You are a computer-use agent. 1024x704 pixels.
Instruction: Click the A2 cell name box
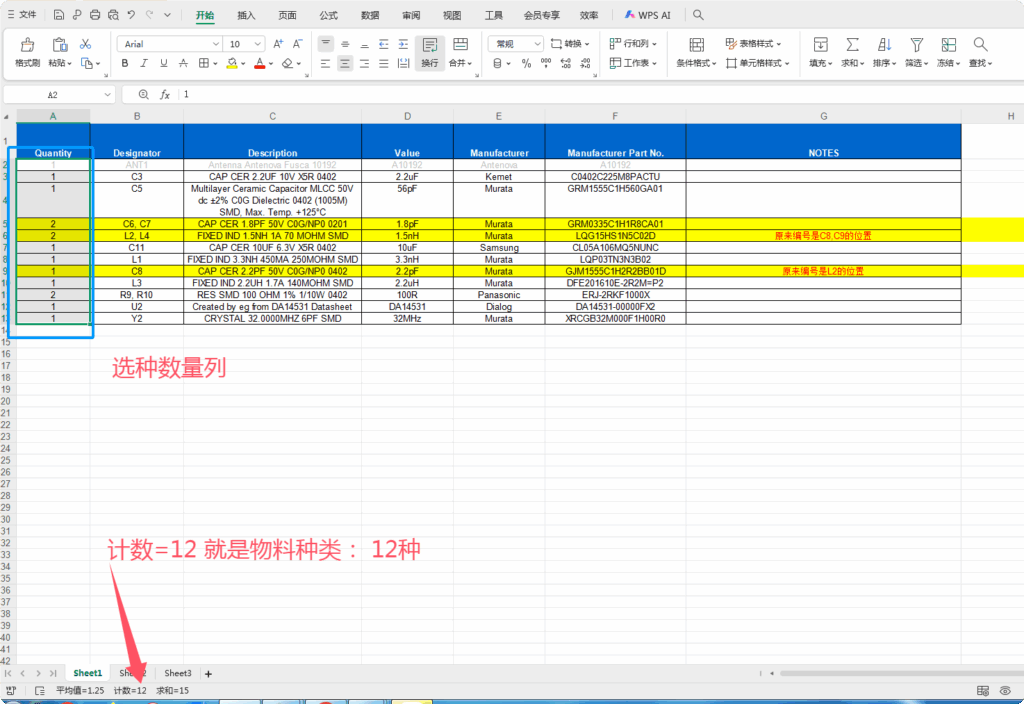point(53,94)
